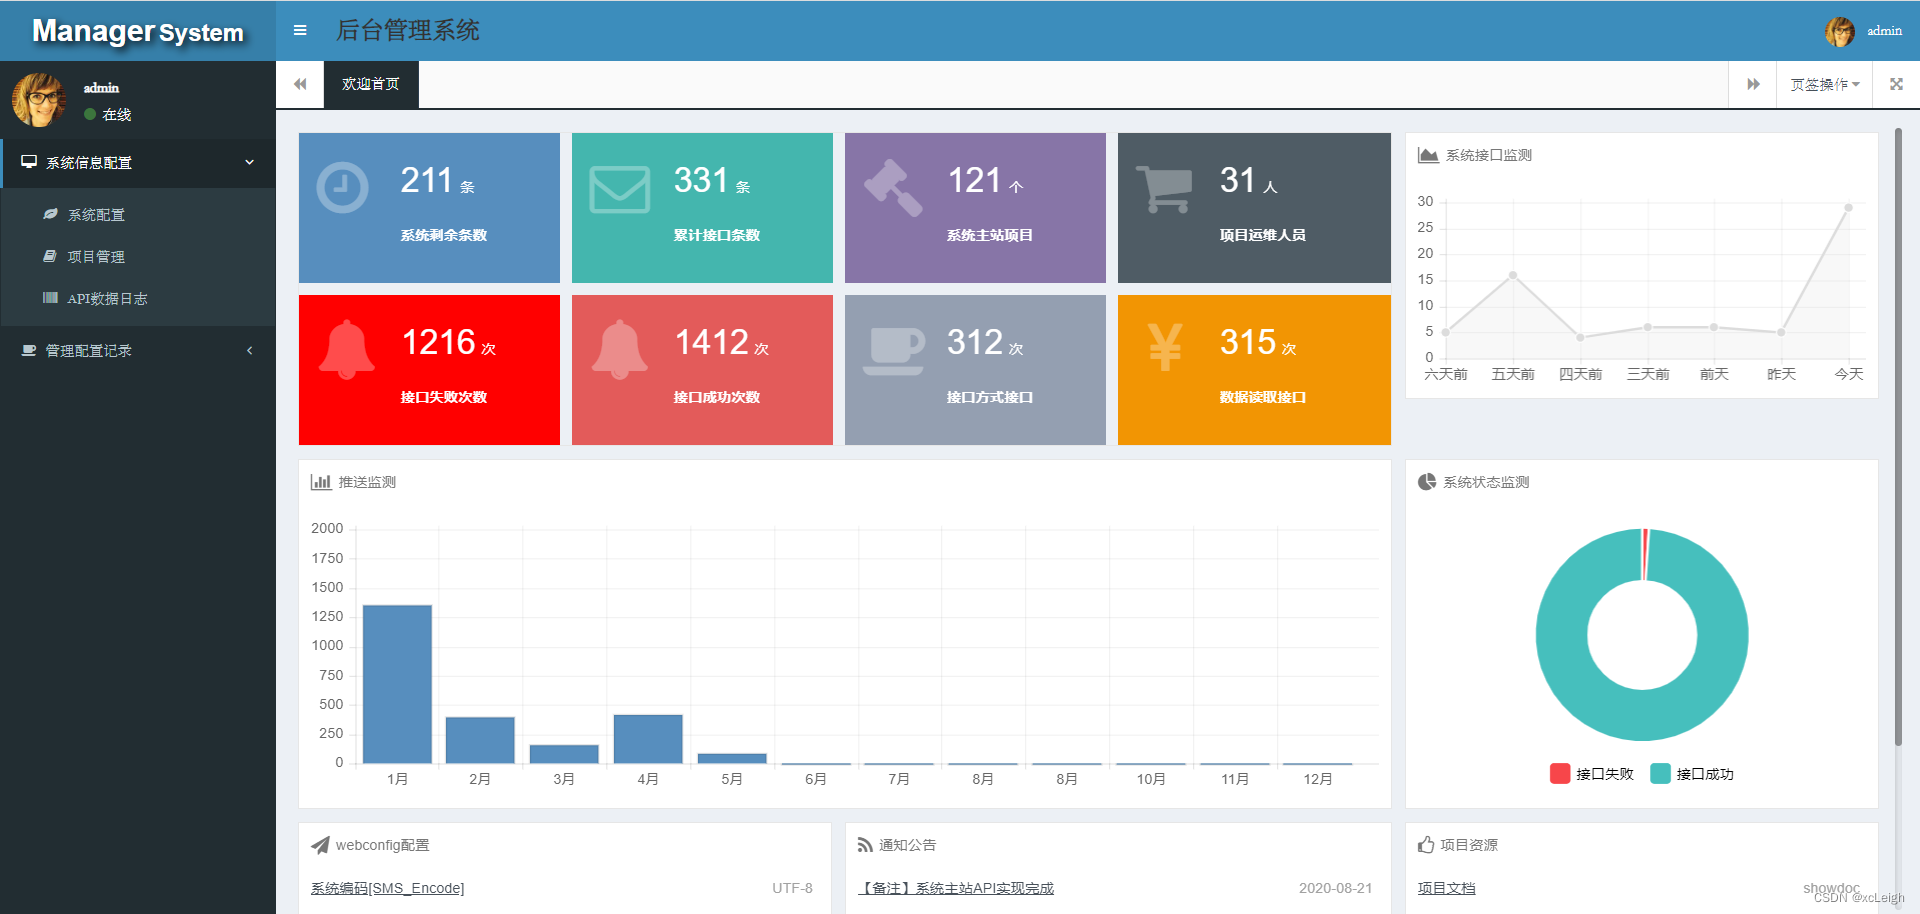
Task: Click the 4月 bar in 推送监测 chart
Action: (x=648, y=739)
